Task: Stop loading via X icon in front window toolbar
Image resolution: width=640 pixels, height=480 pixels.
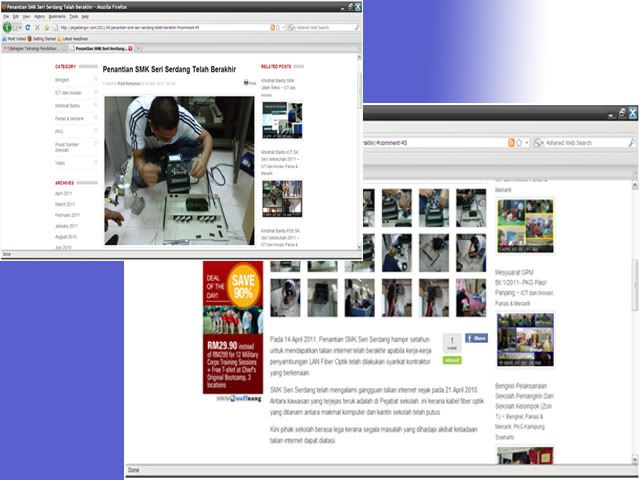Action: coord(37,27)
